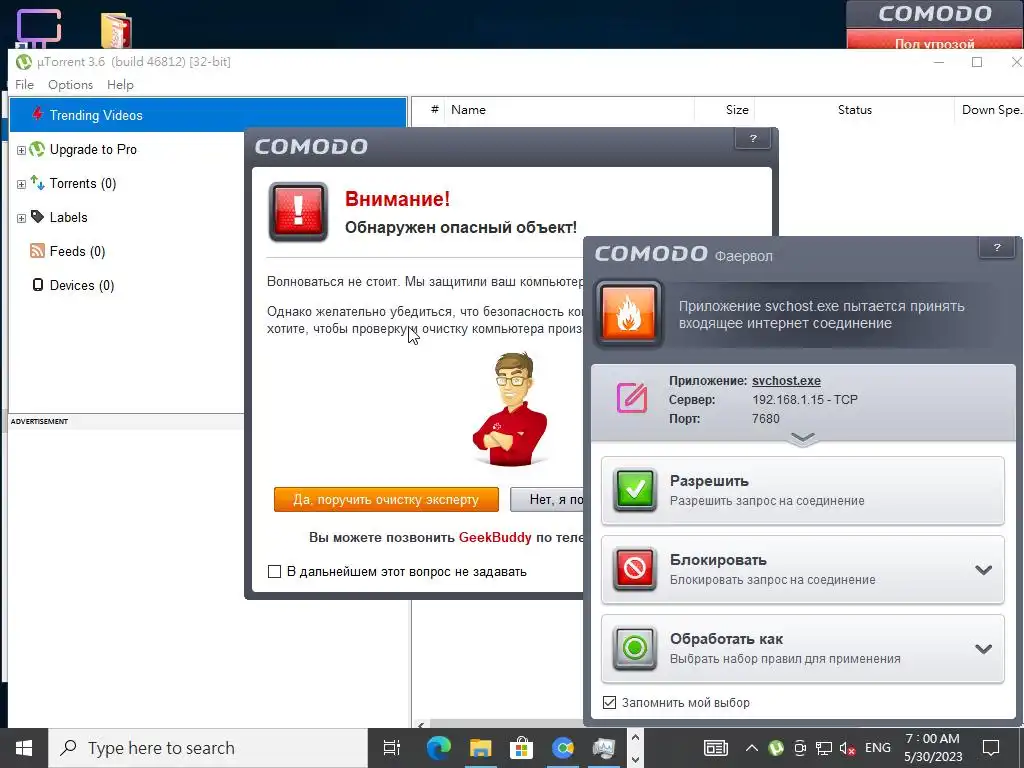
Task: Open the Windows Start menu
Action: (x=24, y=748)
